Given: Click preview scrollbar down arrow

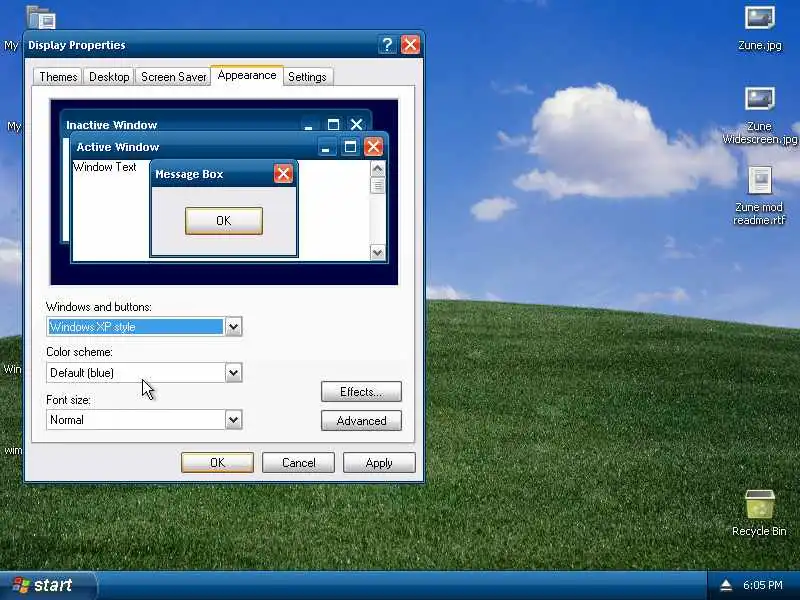Looking at the screenshot, I should [378, 253].
